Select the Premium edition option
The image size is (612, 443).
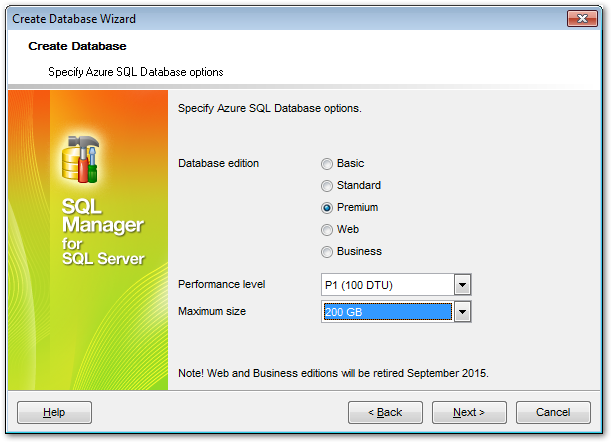(327, 207)
